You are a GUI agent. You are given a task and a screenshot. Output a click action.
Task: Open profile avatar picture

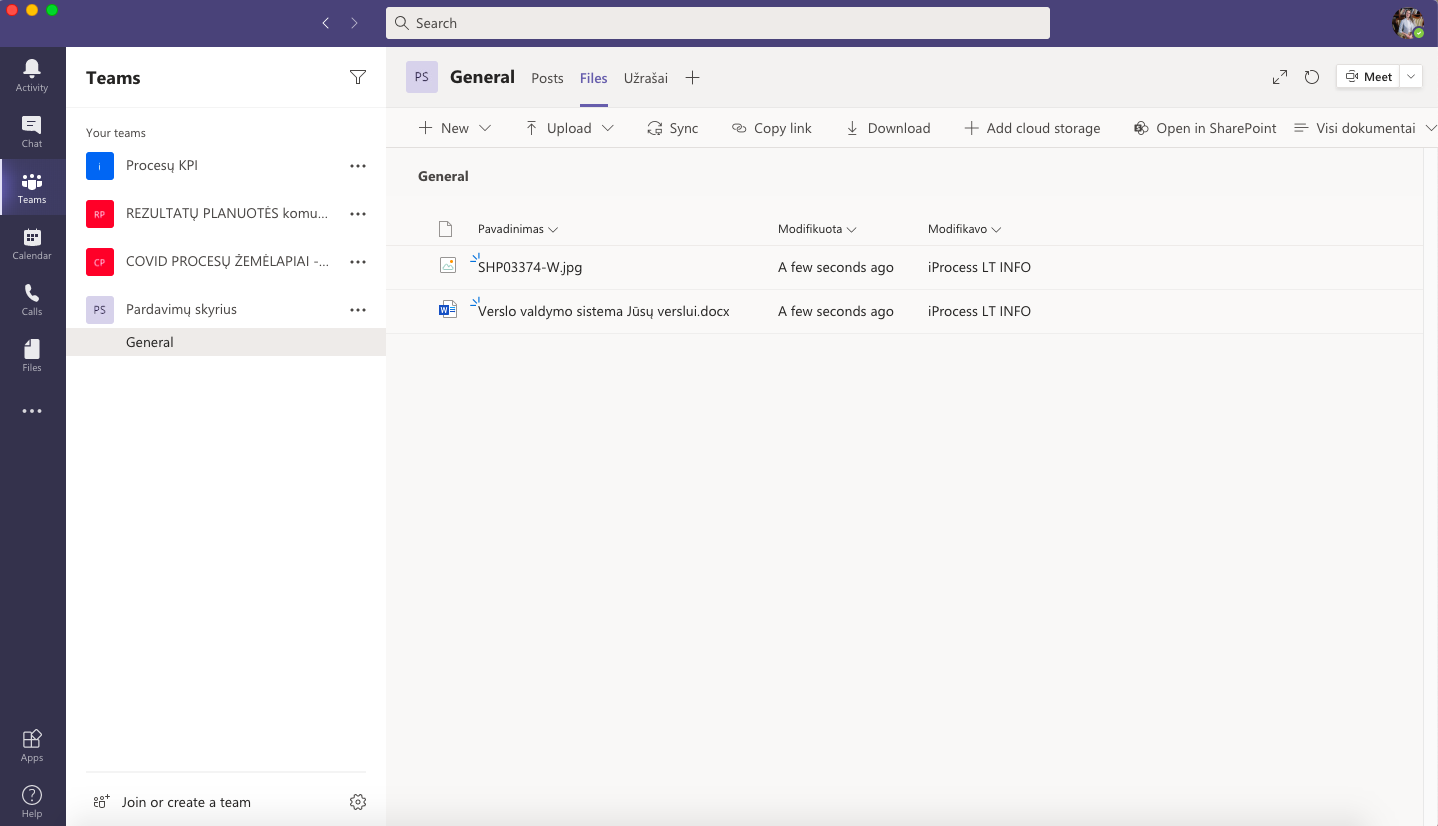[x=1408, y=24]
